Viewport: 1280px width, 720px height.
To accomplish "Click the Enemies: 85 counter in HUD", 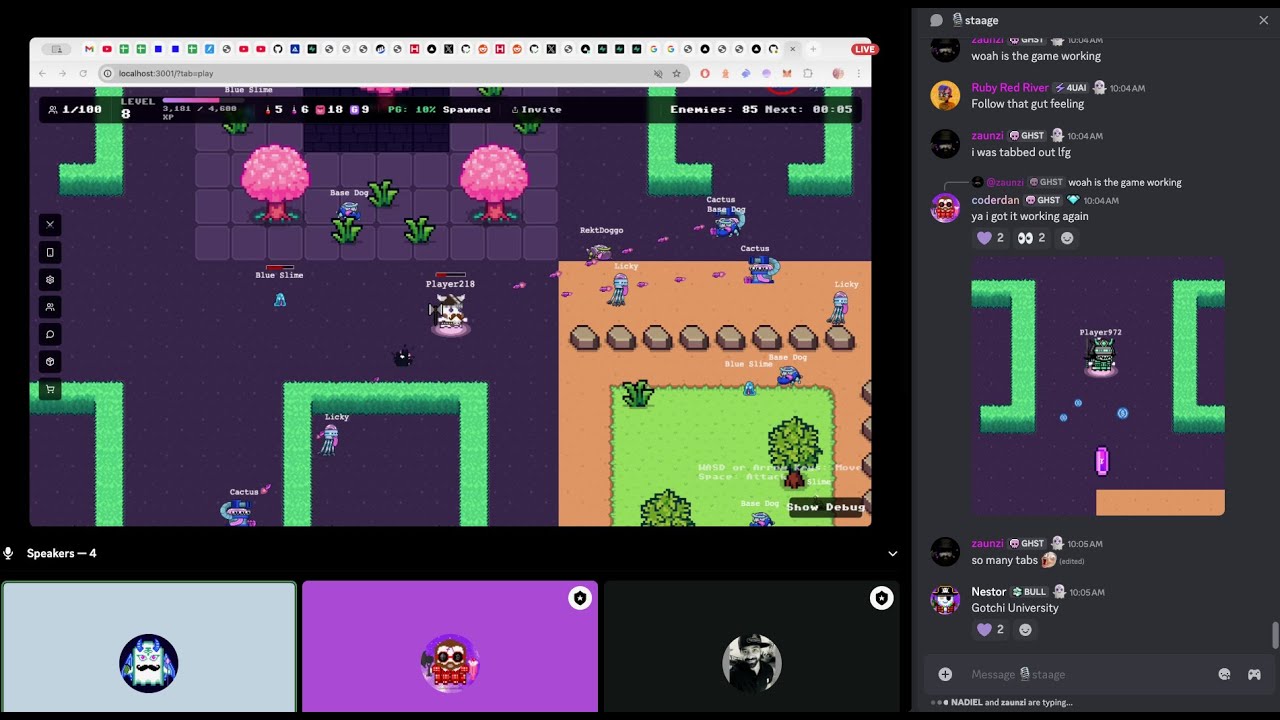I will 714,109.
